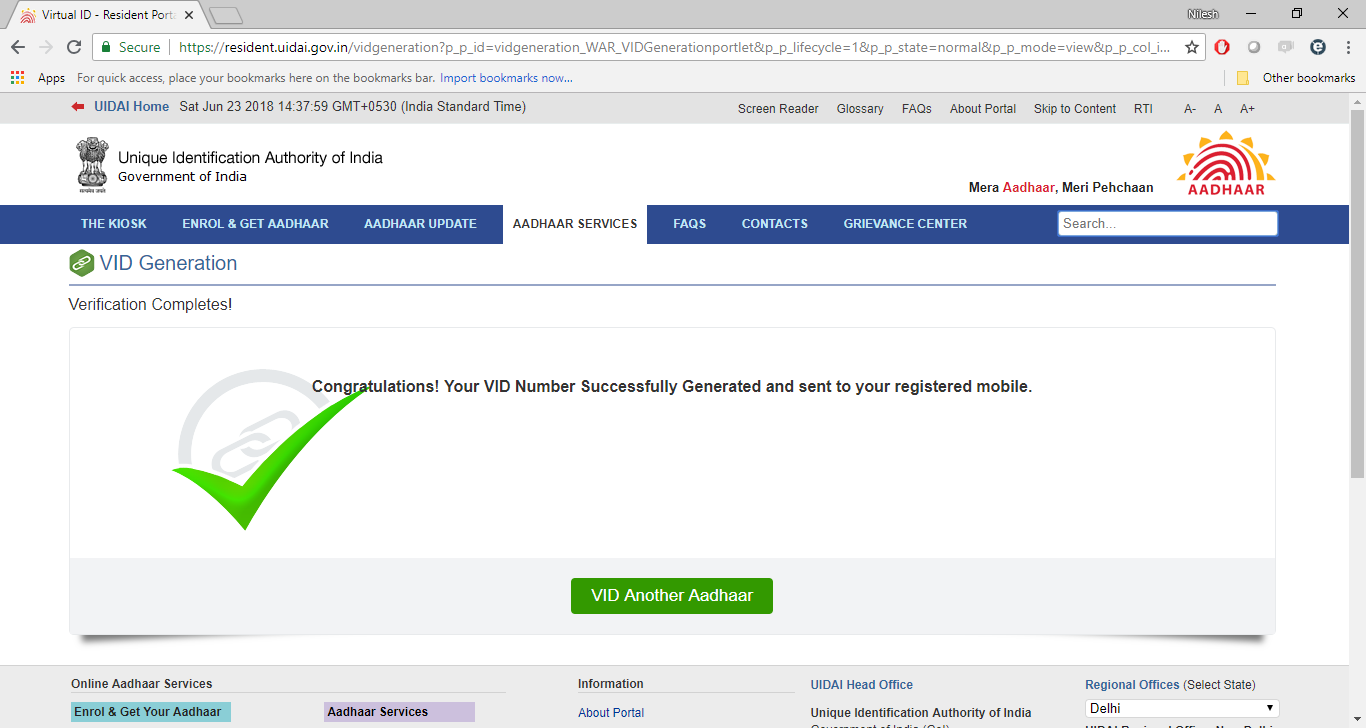Image resolution: width=1366 pixels, height=728 pixels.
Task: Click Skip to Content link
Action: click(x=1075, y=109)
